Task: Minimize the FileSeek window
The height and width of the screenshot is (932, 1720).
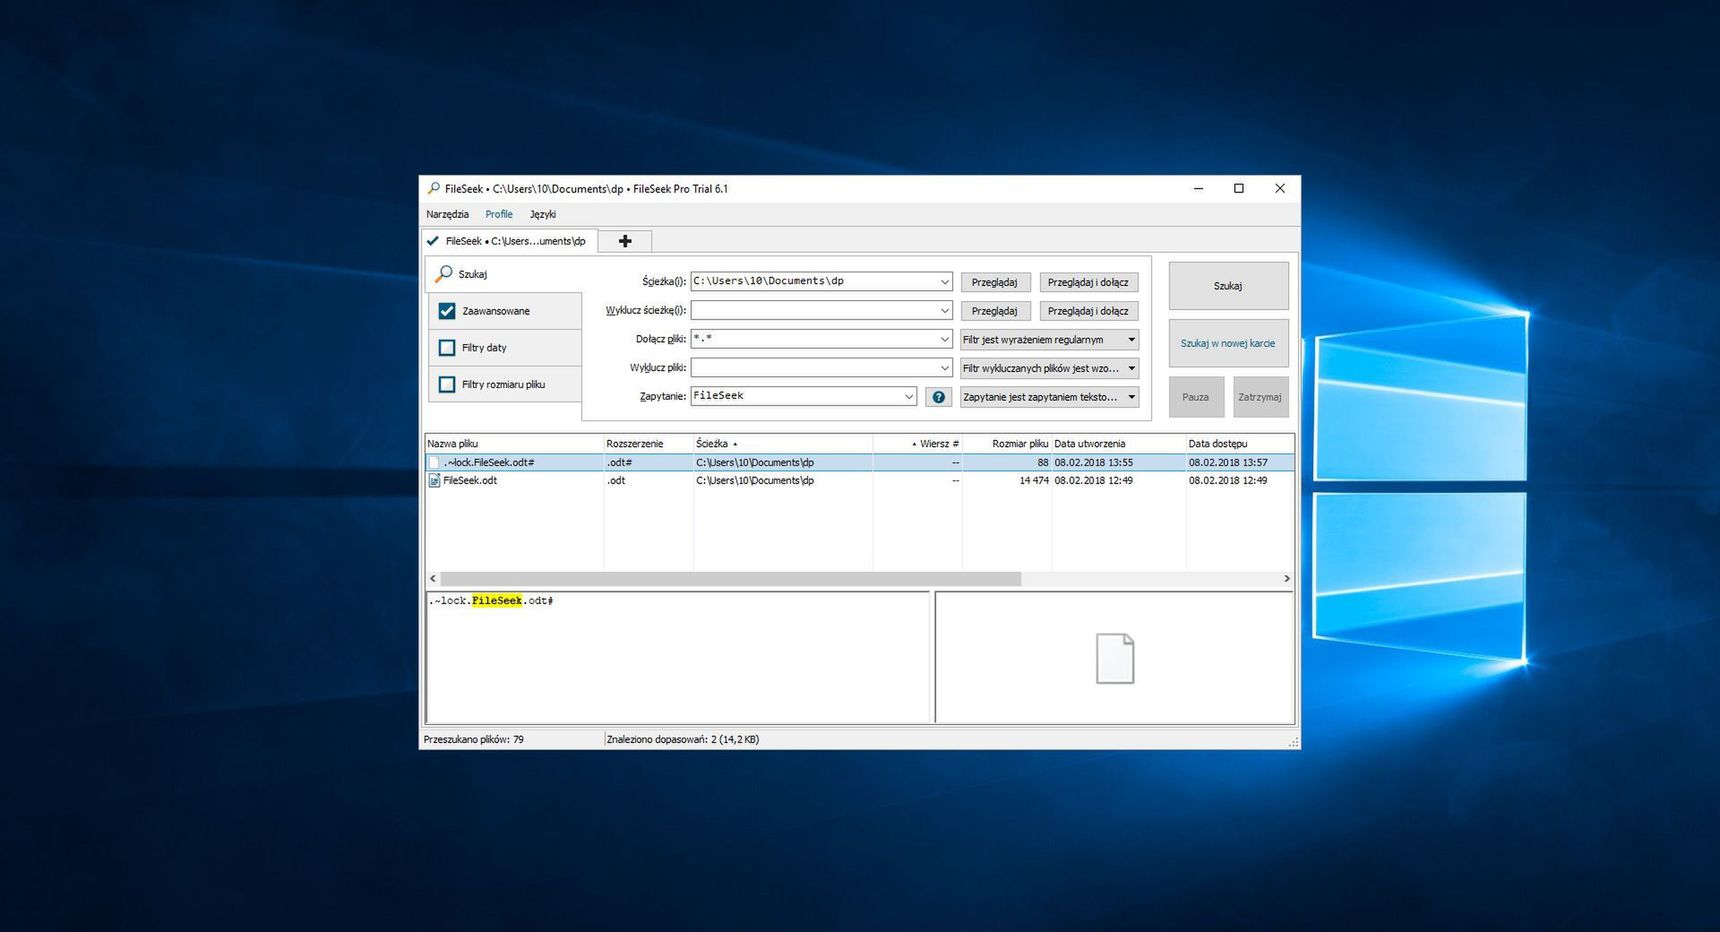Action: click(x=1198, y=188)
